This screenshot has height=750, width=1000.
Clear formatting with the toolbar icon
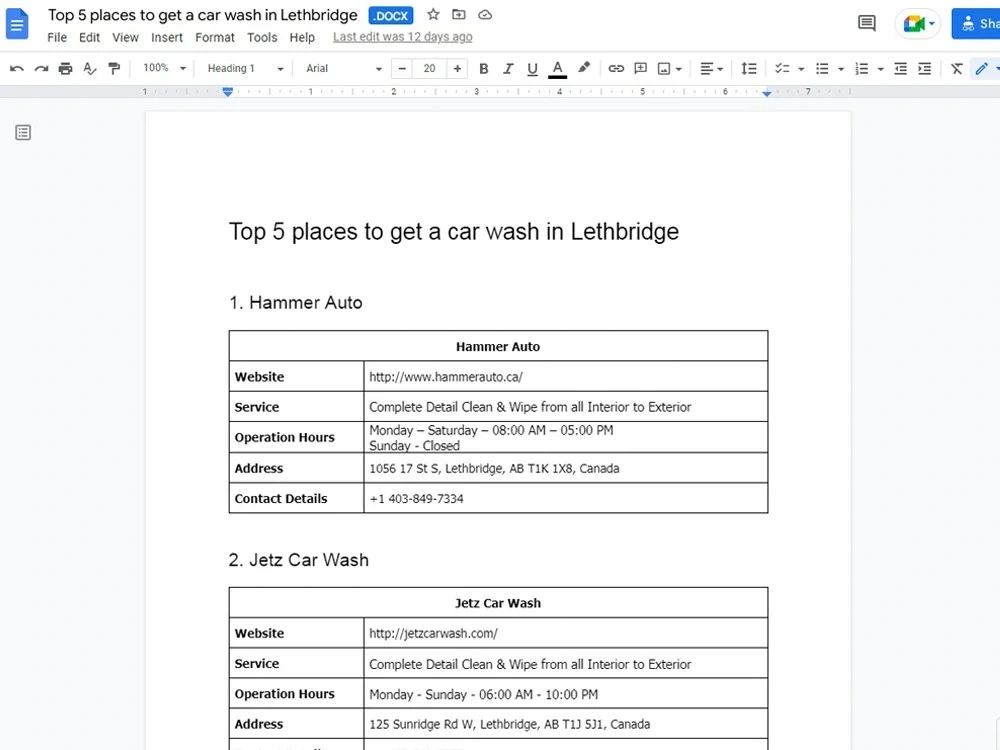click(957, 68)
